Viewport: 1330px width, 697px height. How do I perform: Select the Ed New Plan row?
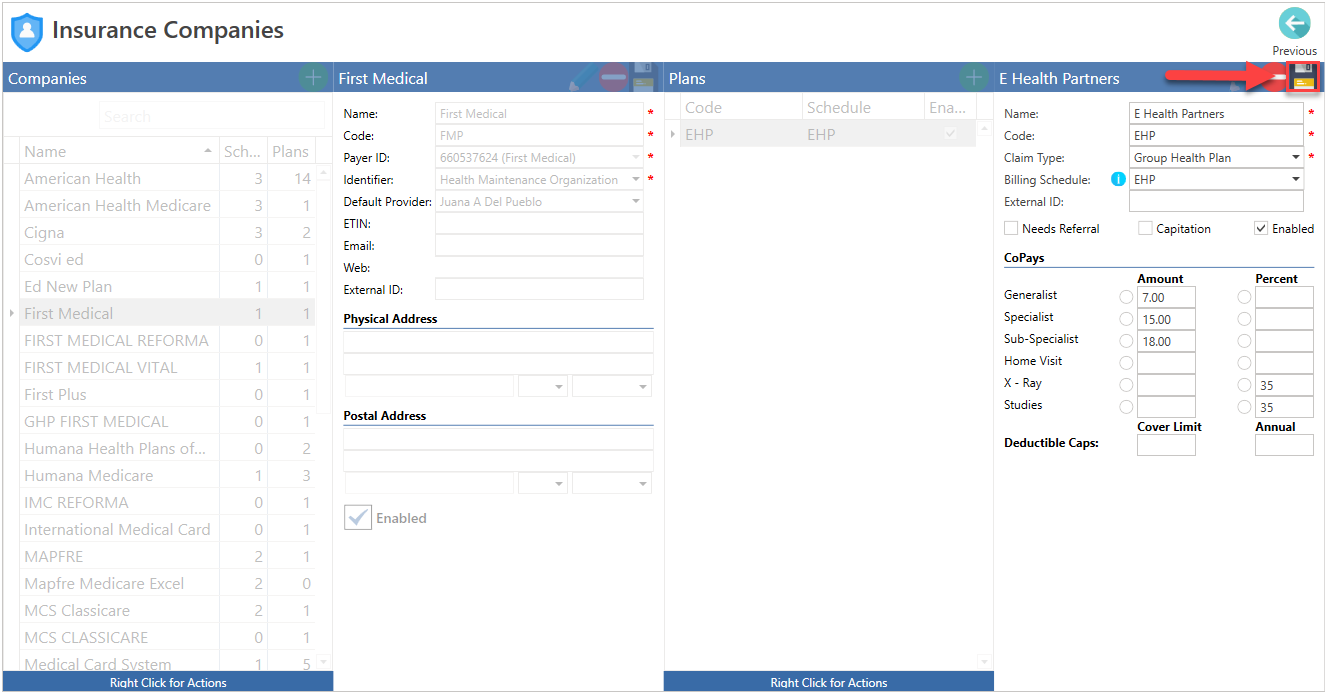coord(168,286)
